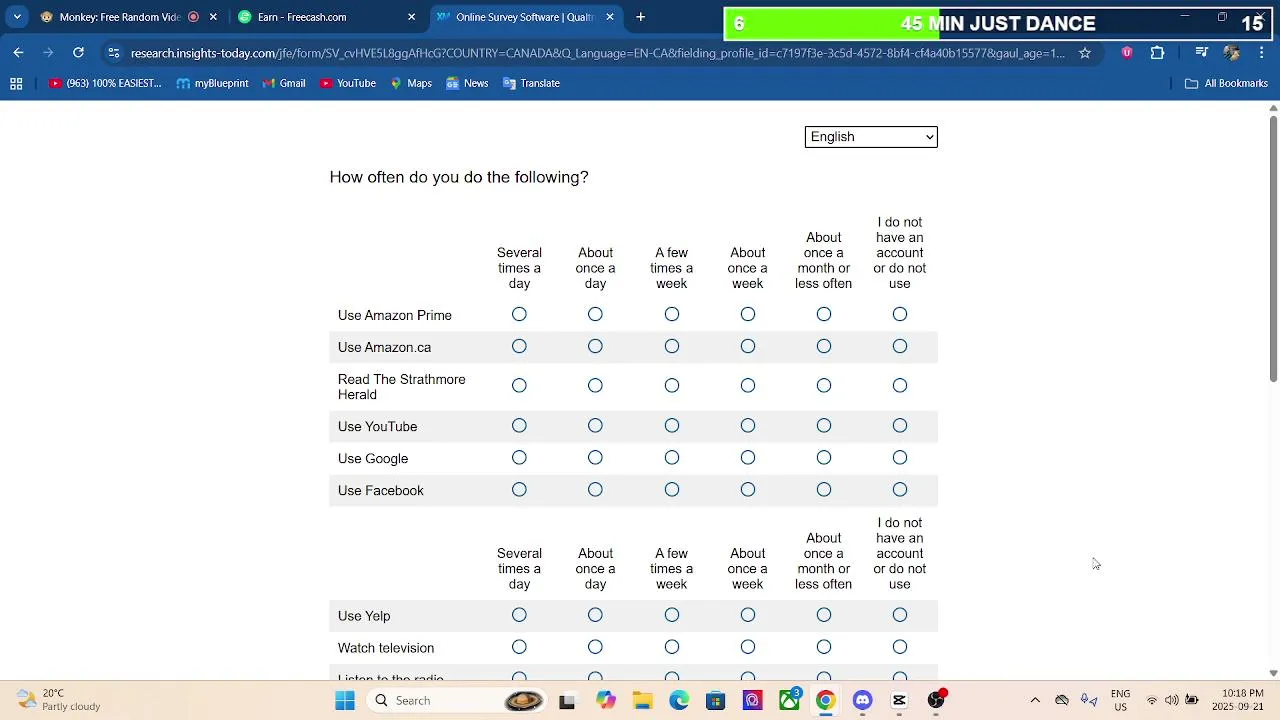Open the myBlueprint bookmark
The image size is (1280, 720).
212,84
